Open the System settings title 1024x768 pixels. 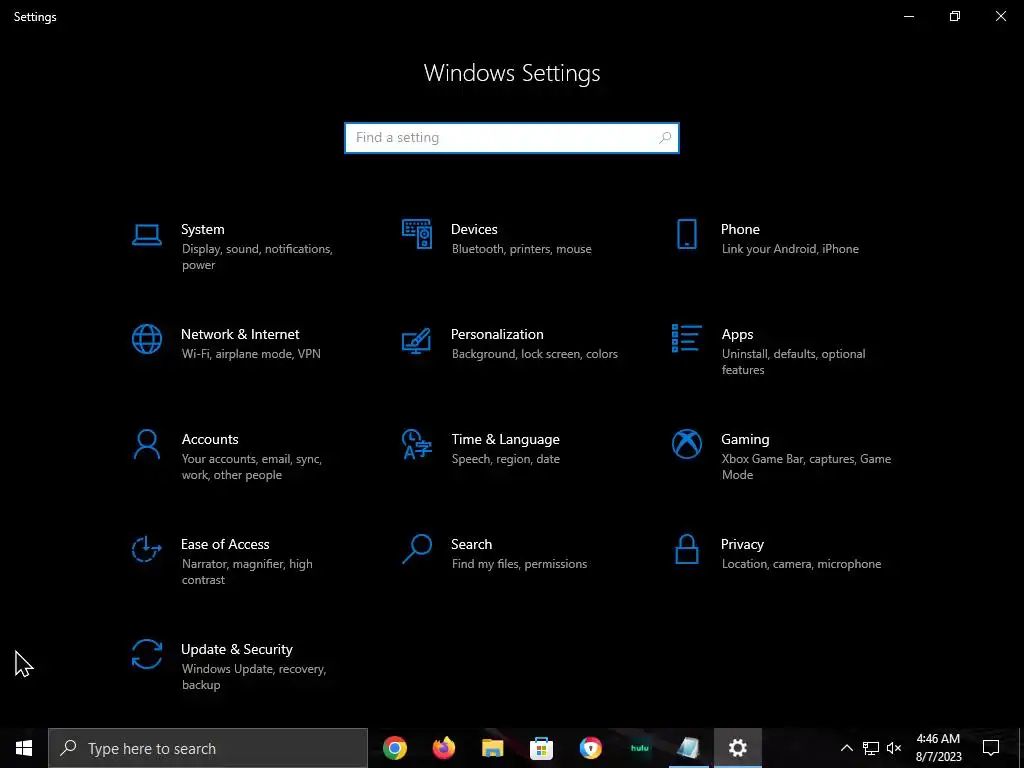[202, 229]
